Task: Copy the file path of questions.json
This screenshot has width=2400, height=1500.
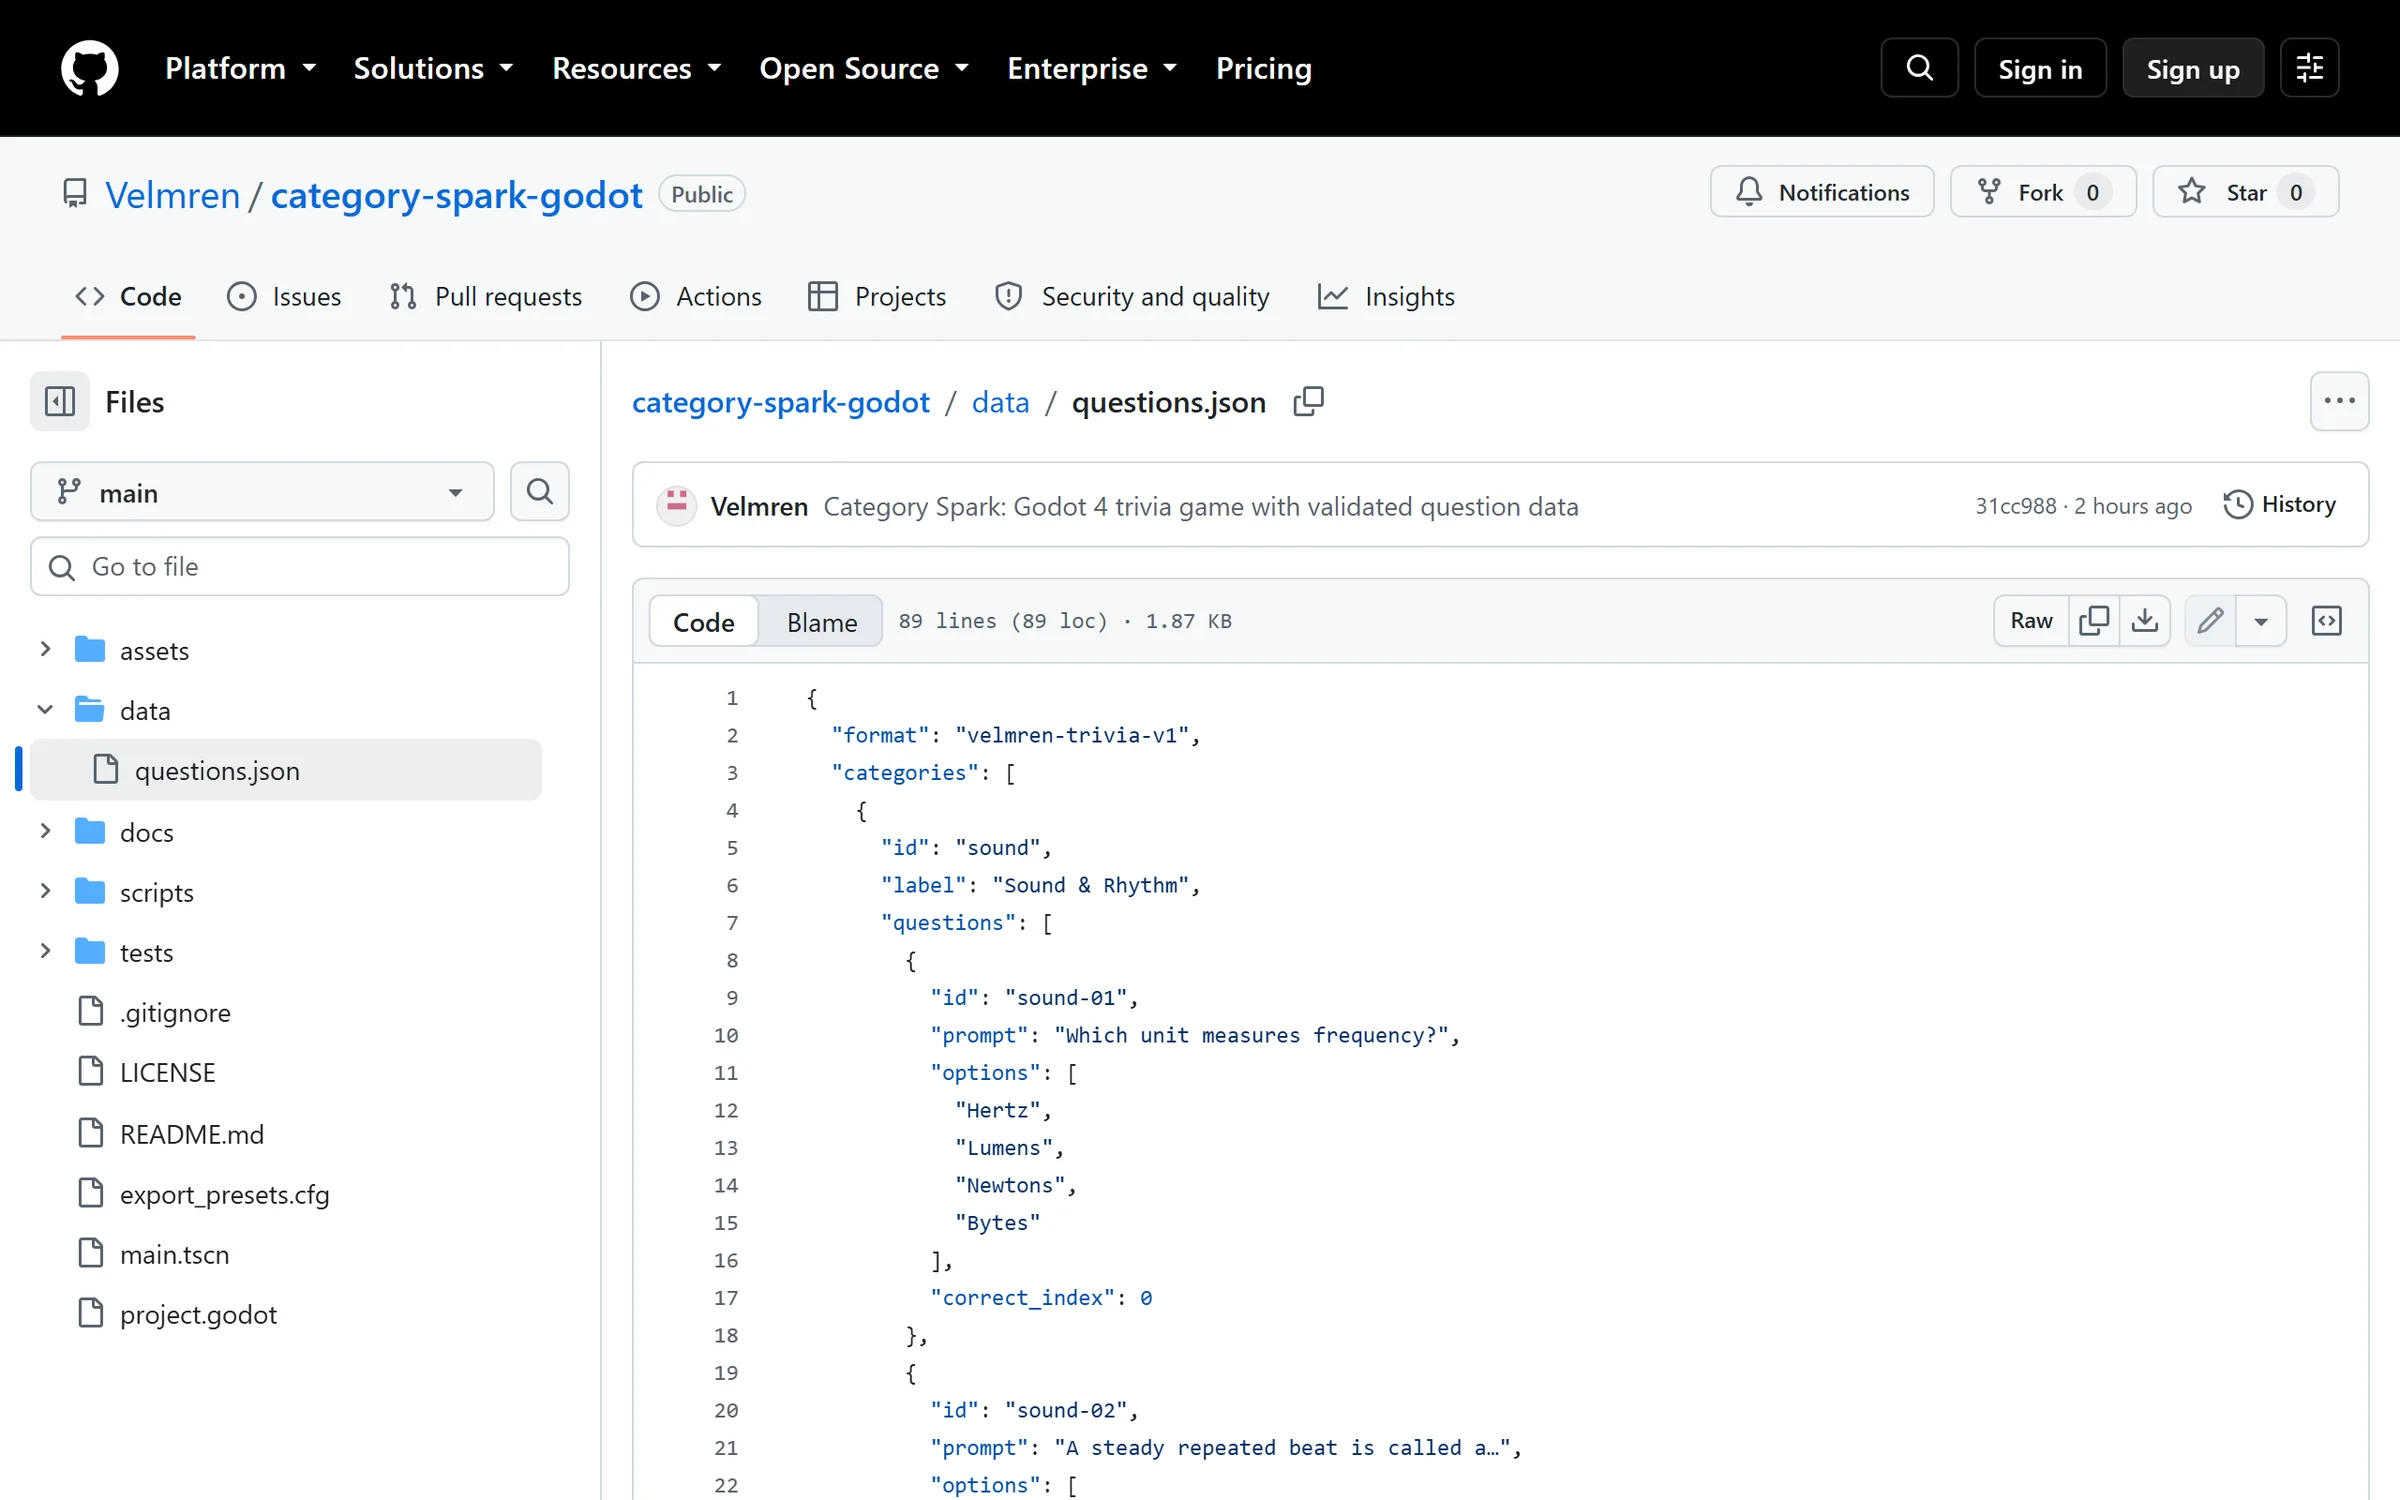Action: click(1308, 402)
